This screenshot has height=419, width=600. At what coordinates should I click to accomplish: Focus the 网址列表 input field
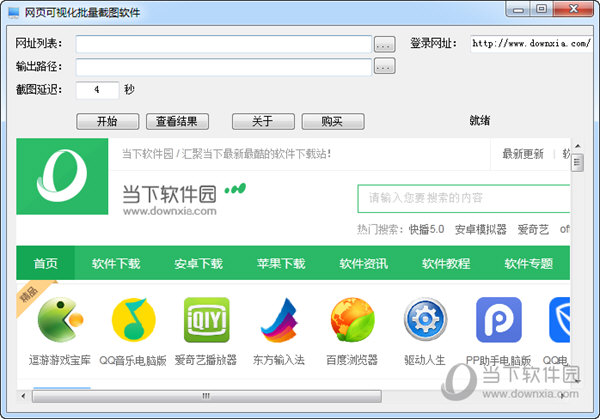point(223,44)
